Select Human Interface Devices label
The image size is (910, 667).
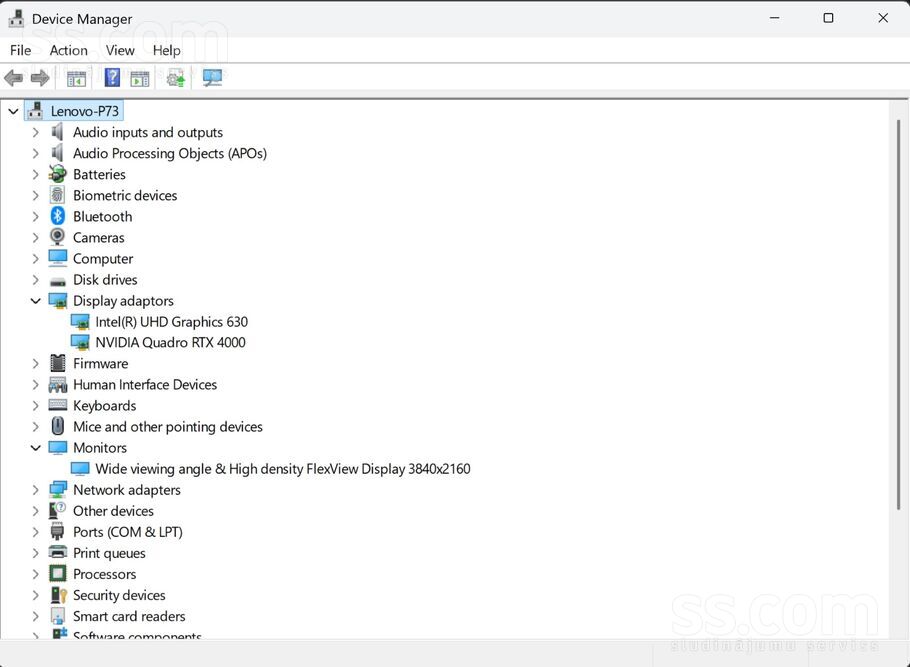pyautogui.click(x=145, y=384)
